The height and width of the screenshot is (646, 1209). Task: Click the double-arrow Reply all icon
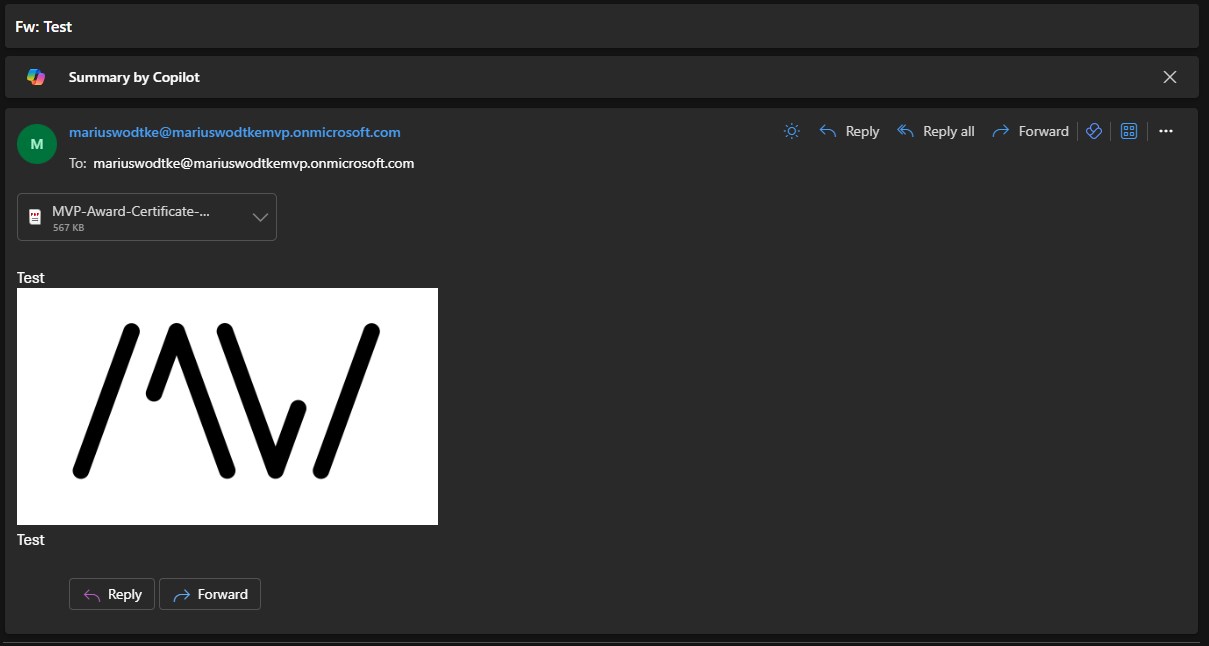pos(905,131)
